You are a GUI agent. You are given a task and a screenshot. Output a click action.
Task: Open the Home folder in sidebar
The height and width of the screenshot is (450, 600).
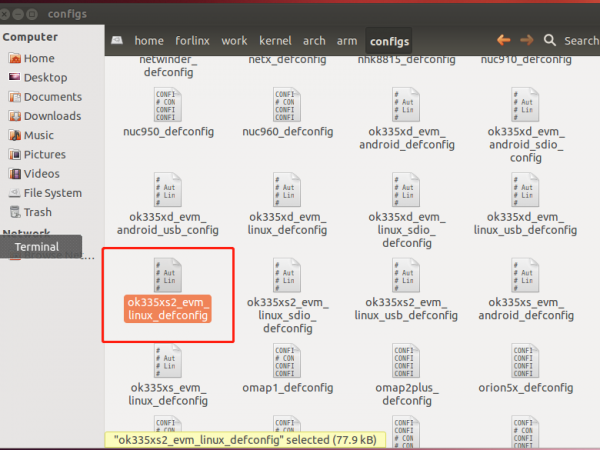(x=39, y=58)
